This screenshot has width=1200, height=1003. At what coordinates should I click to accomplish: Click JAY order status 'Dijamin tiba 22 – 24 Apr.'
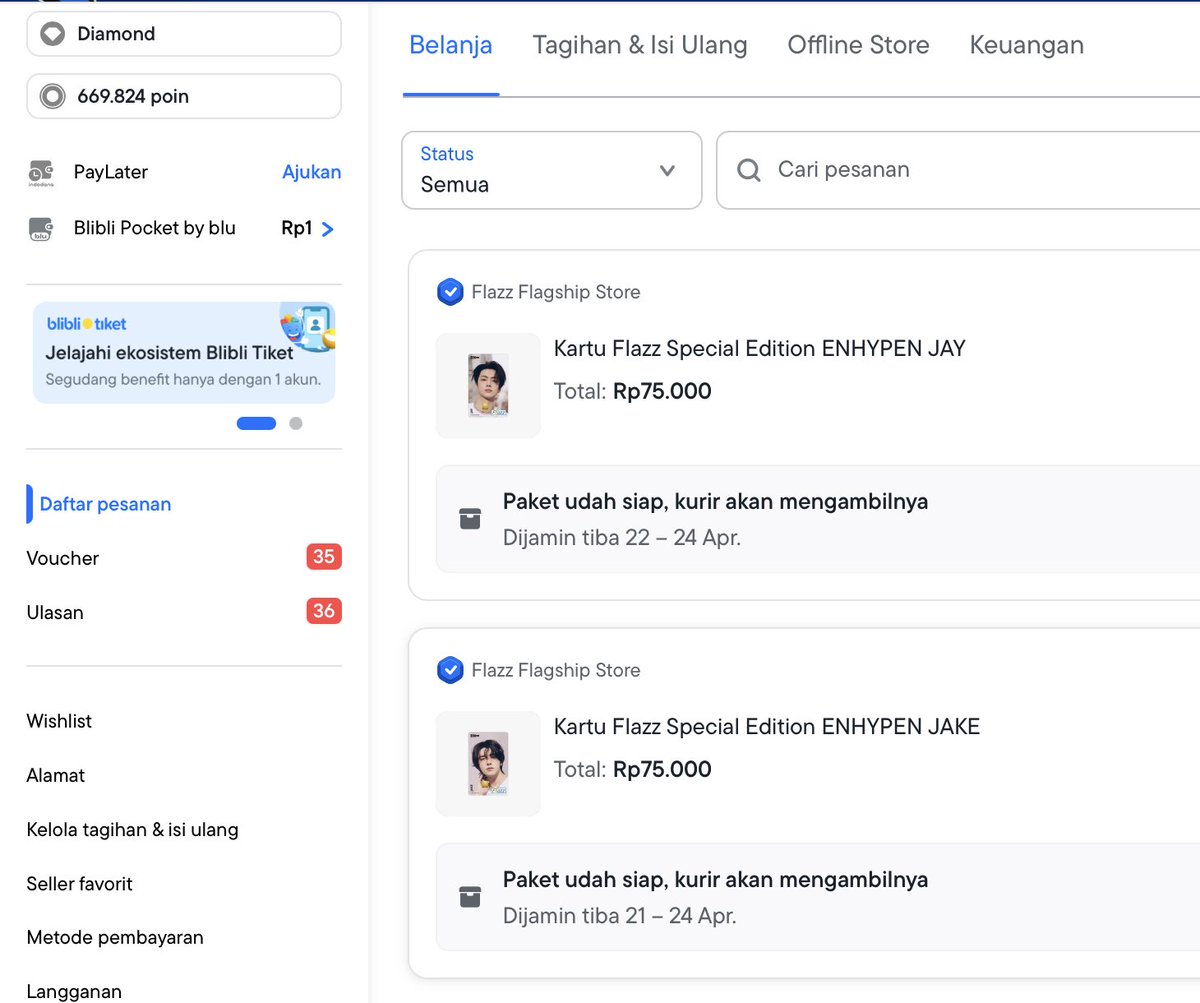pos(622,537)
